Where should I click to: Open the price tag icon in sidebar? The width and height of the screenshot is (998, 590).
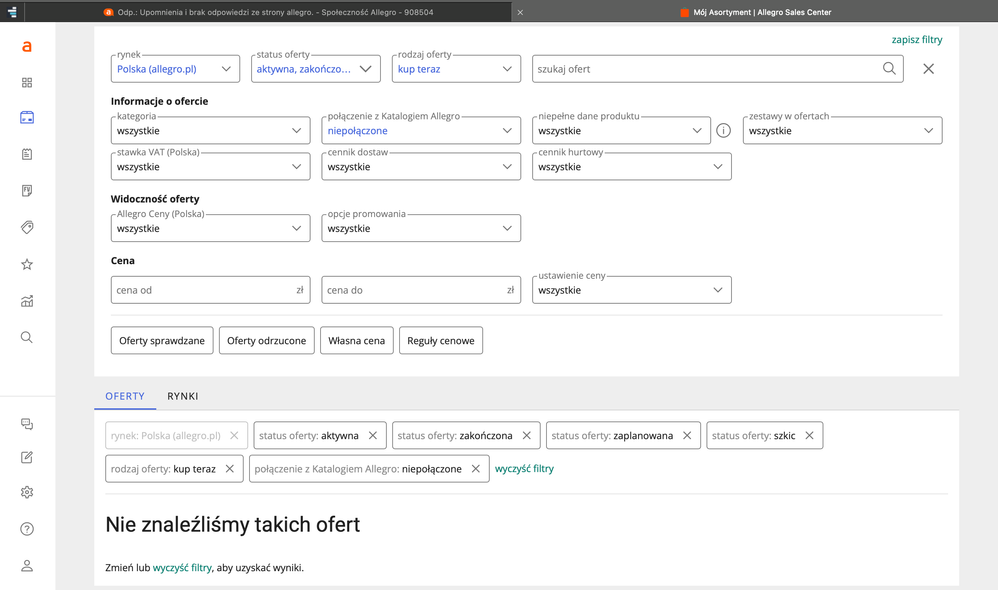(x=27, y=227)
